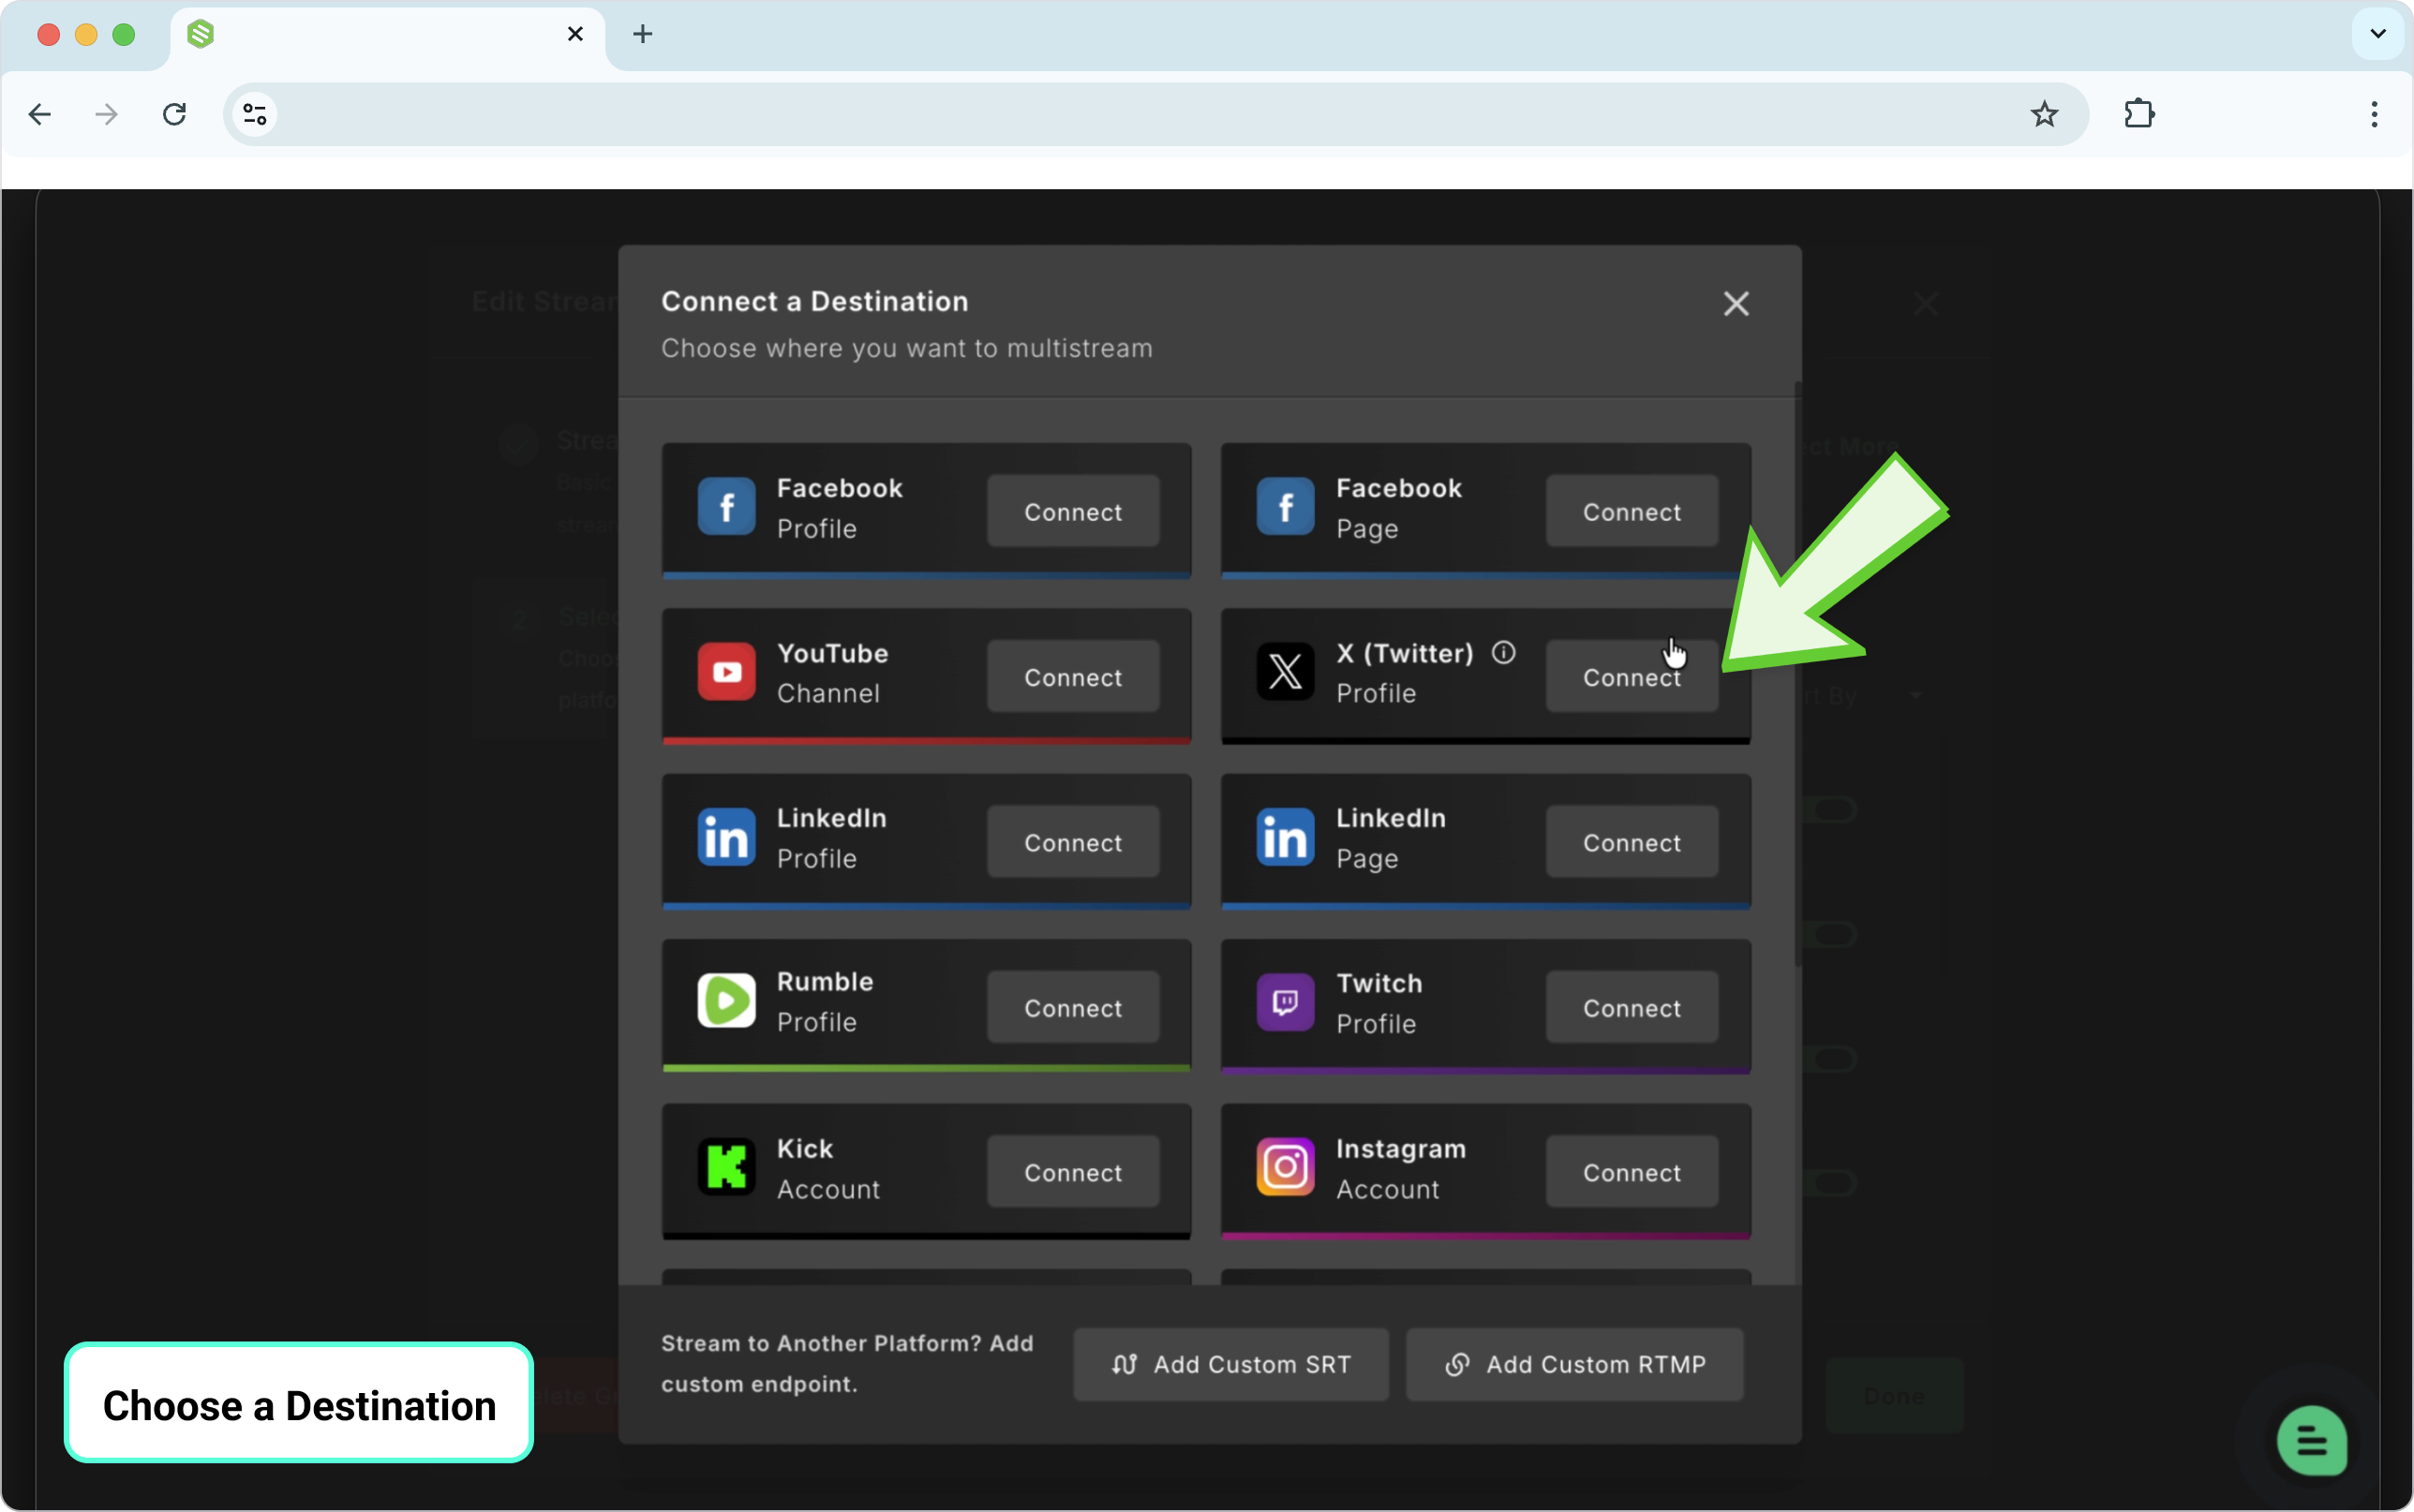Screen dimensions: 2414x1512
Task: Click 'Stream to Another Platform?' text
Action: 821,1343
